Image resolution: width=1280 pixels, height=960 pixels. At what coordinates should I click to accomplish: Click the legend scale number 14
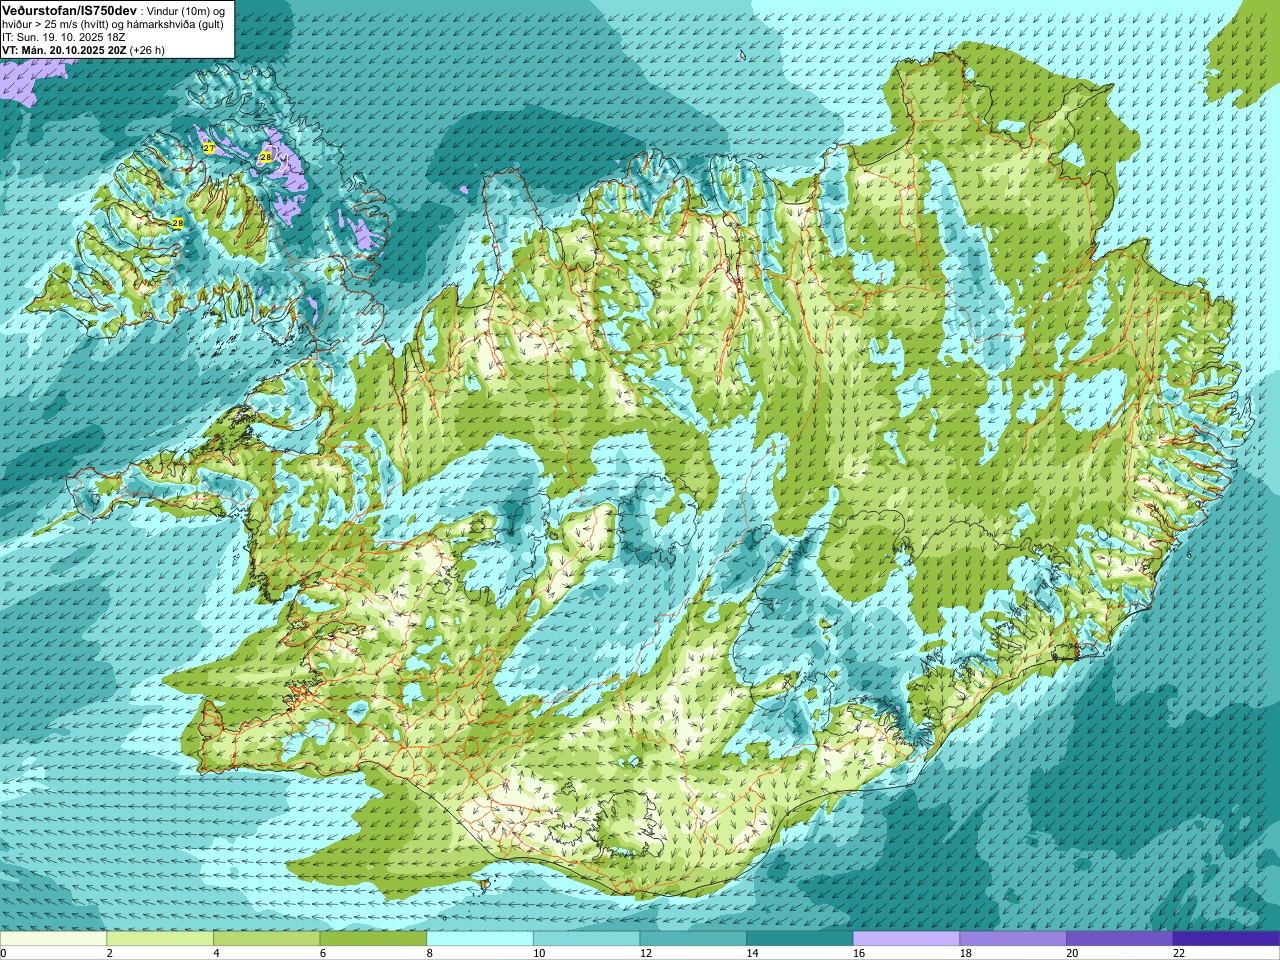pyautogui.click(x=752, y=953)
